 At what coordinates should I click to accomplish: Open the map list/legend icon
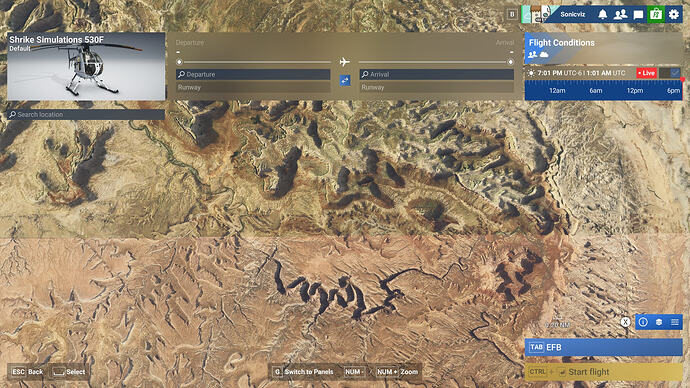(675, 322)
